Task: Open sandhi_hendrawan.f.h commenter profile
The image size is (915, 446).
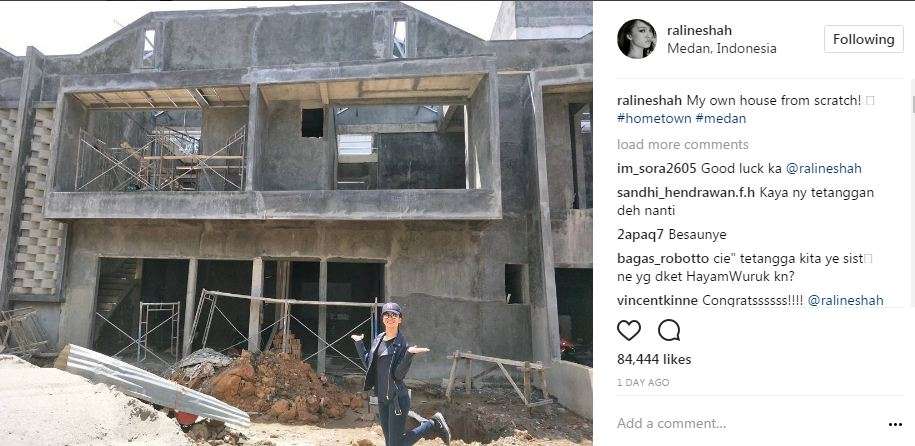Action: (x=687, y=193)
